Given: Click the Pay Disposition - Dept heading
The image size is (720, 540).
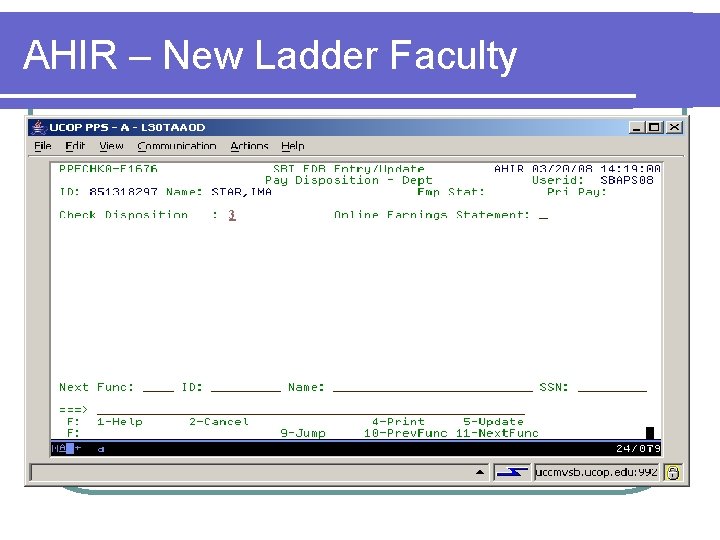Looking at the screenshot, I should pyautogui.click(x=349, y=180).
